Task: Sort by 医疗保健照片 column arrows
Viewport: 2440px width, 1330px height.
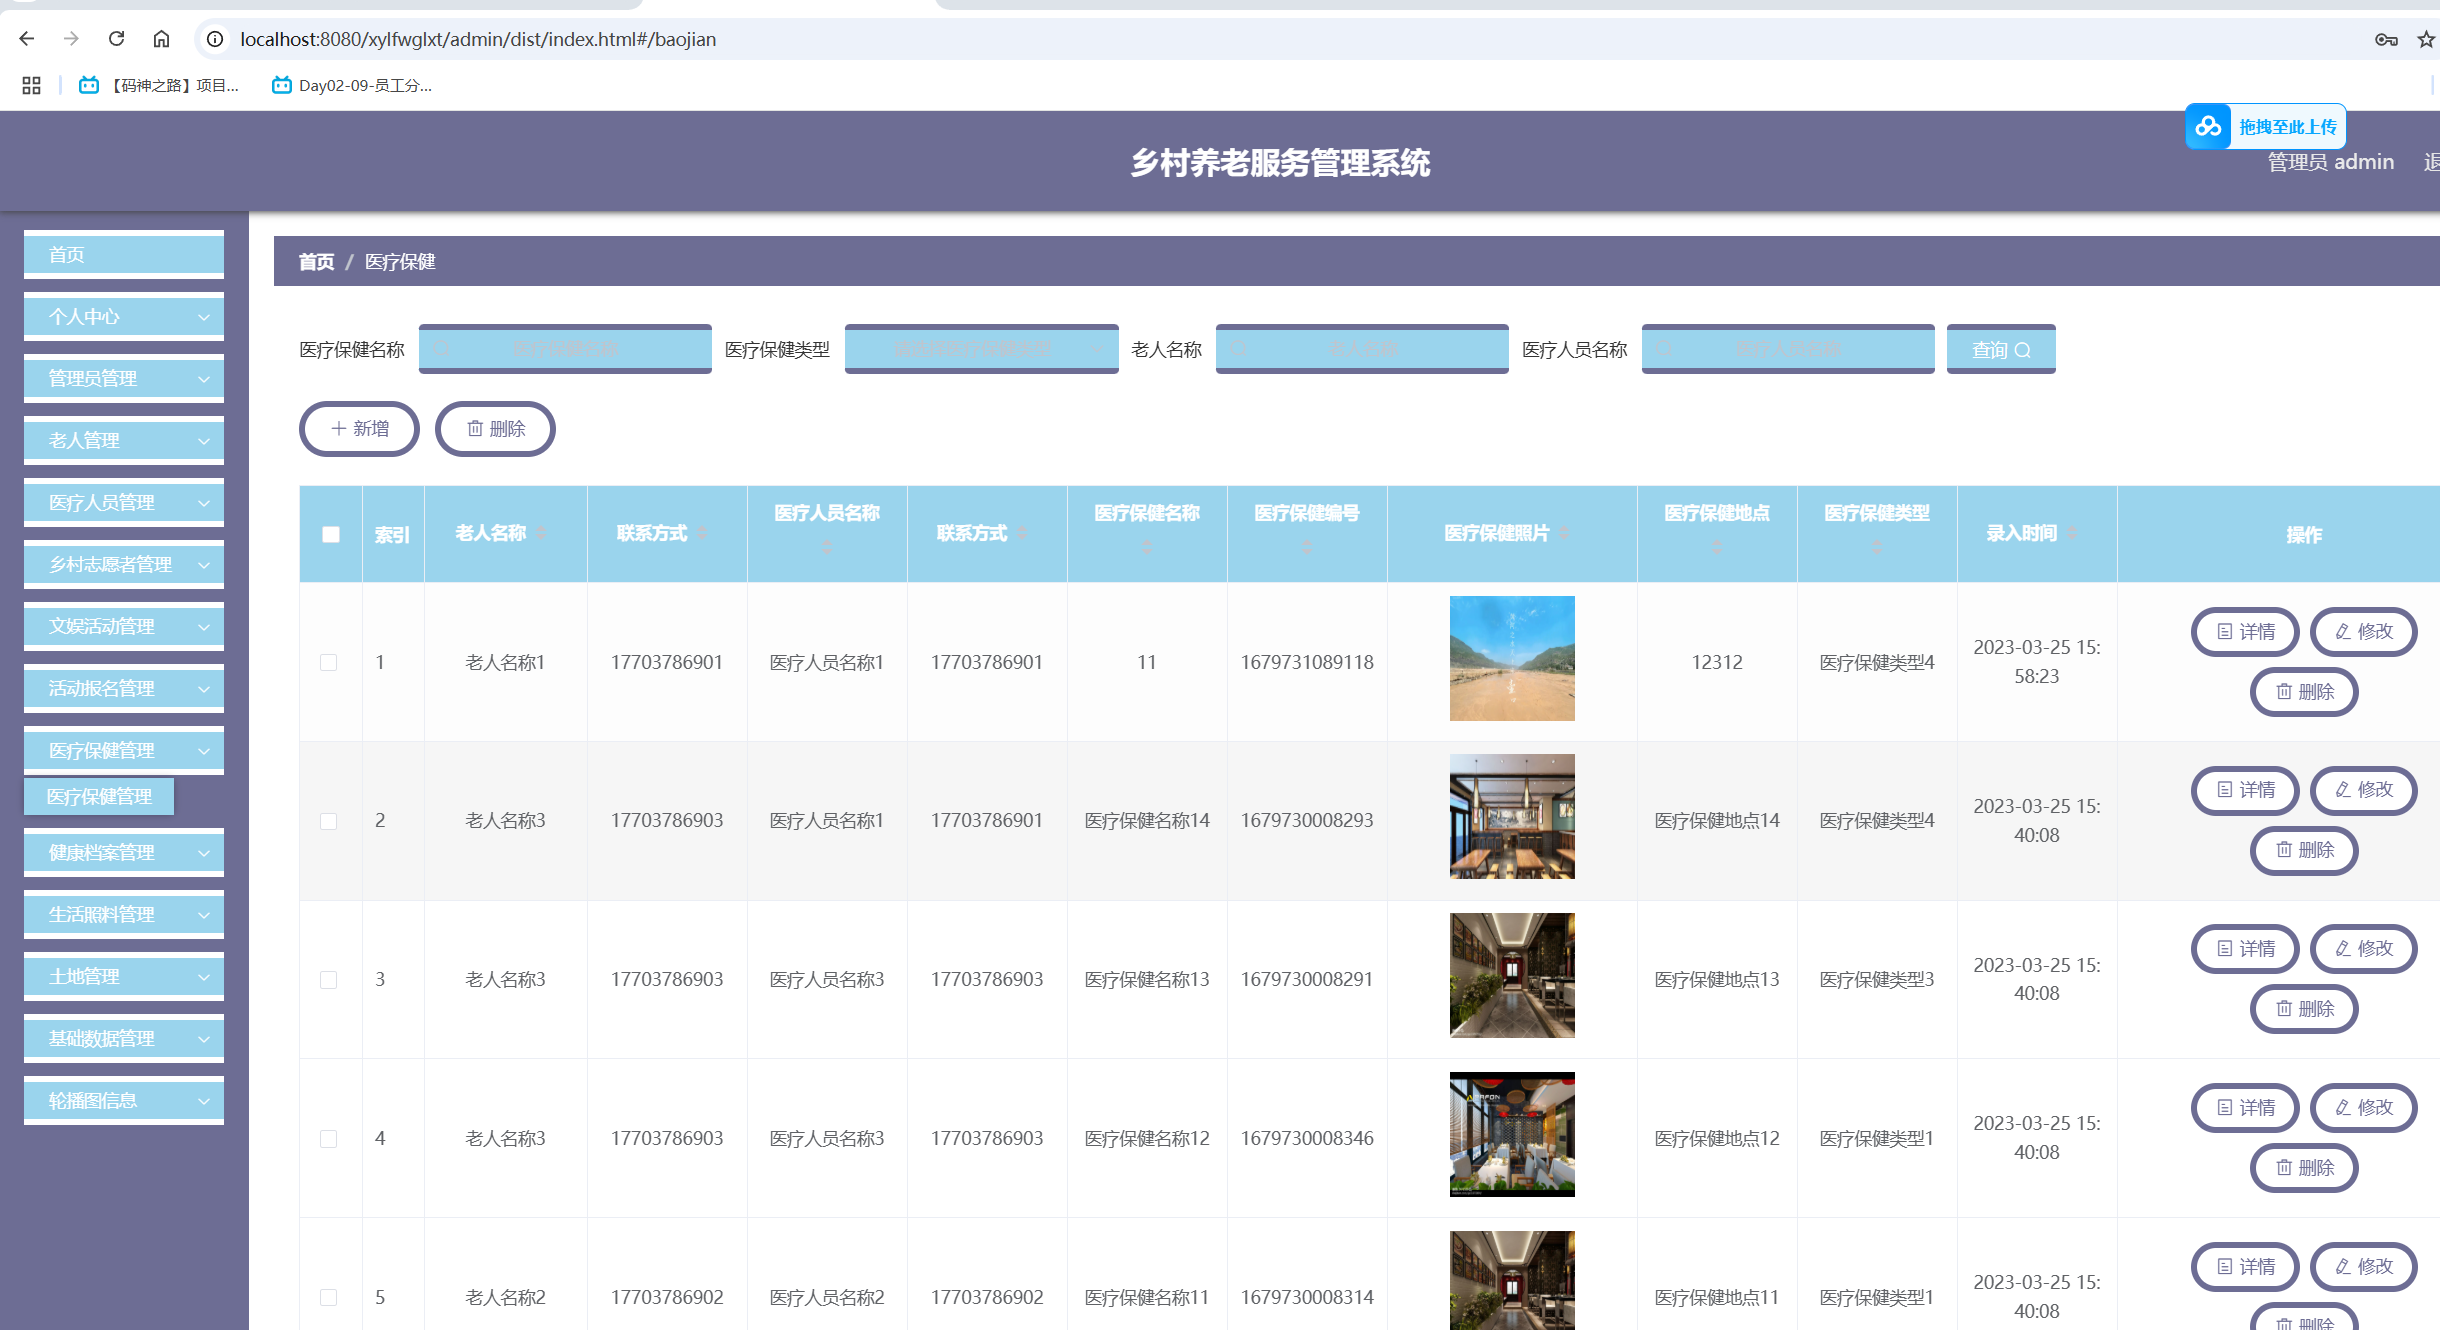Action: click(x=1564, y=533)
